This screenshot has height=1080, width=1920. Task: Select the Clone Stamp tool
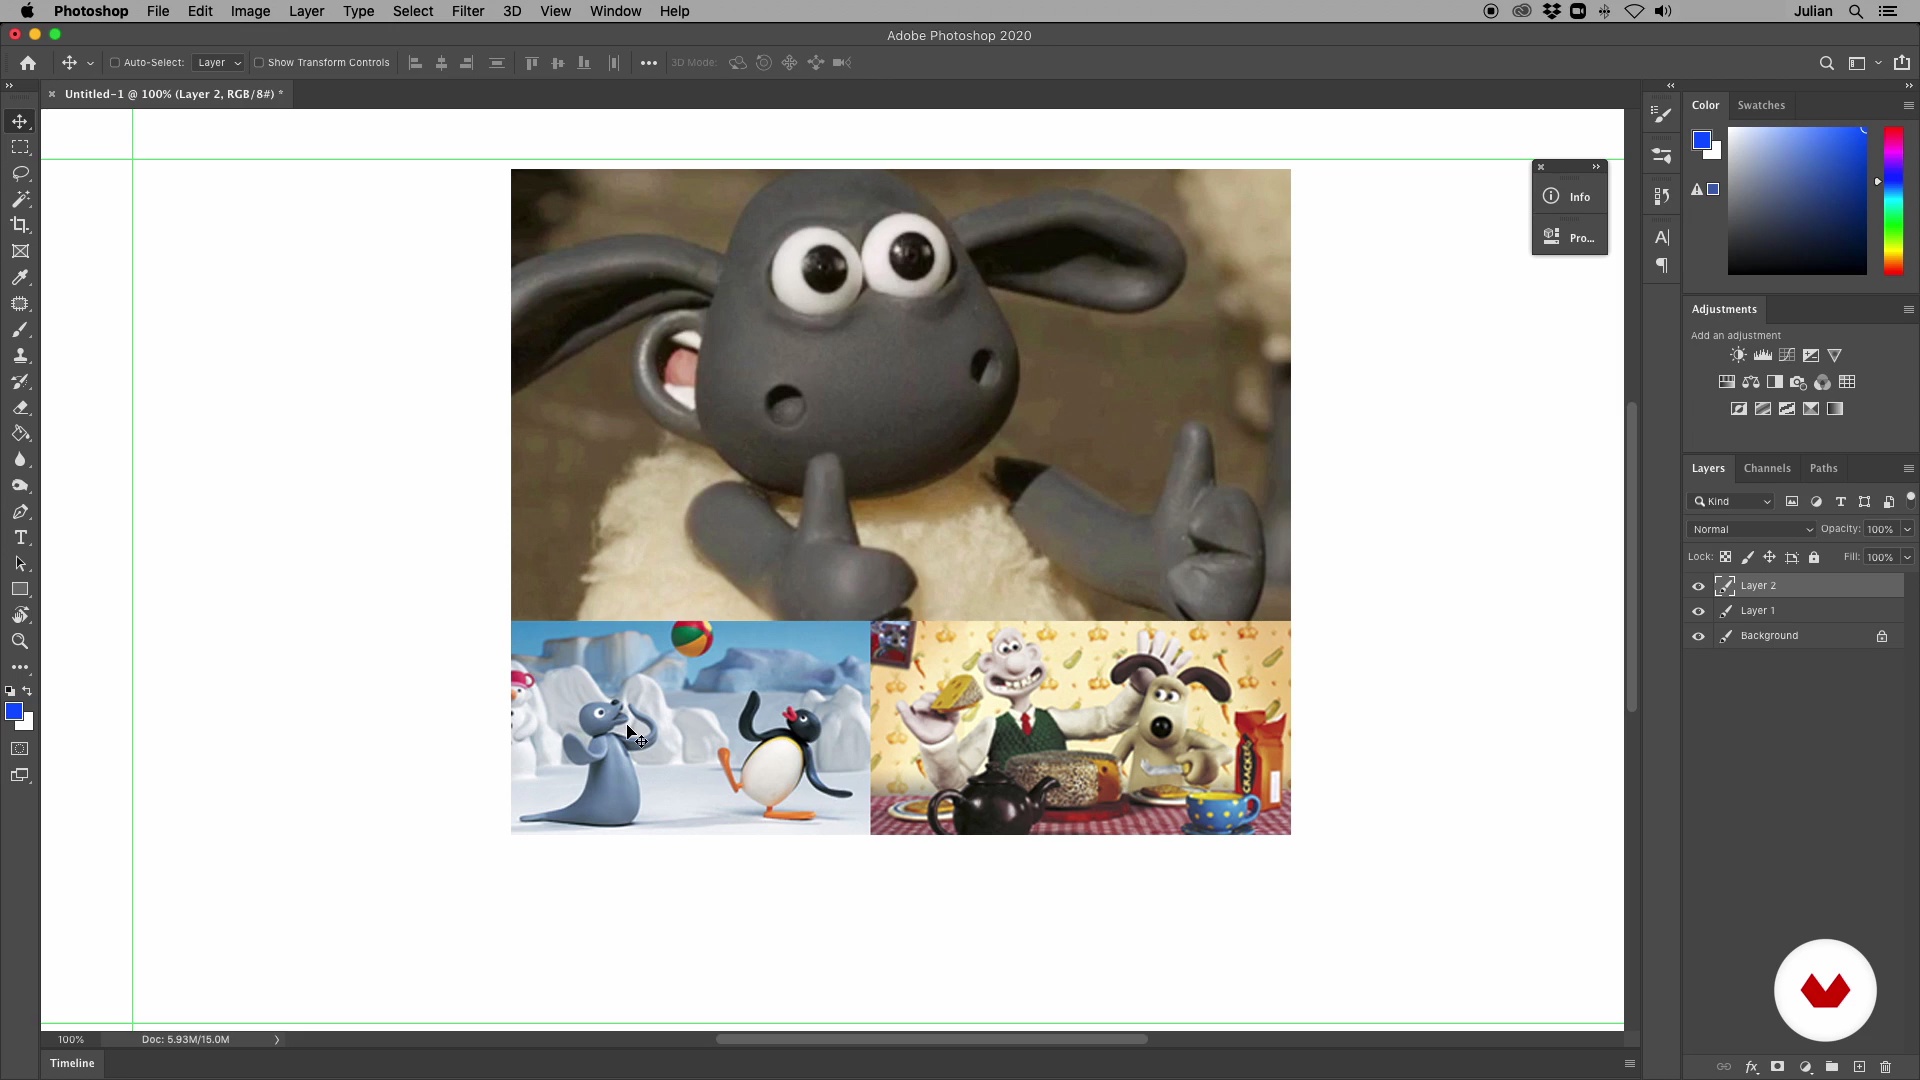(20, 356)
